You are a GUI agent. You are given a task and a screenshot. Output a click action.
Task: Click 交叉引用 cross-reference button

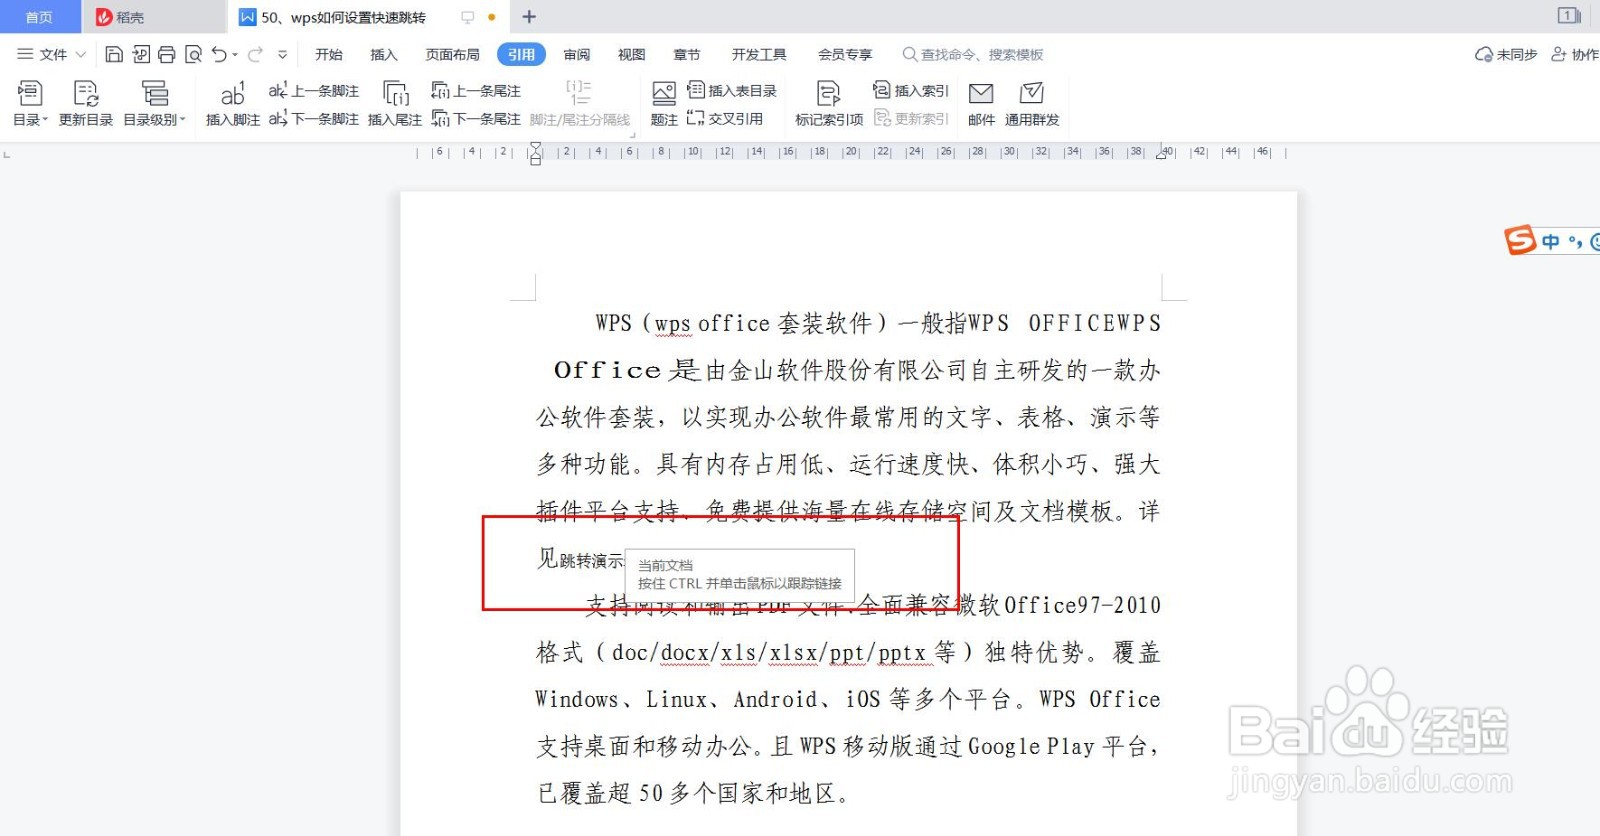point(725,119)
